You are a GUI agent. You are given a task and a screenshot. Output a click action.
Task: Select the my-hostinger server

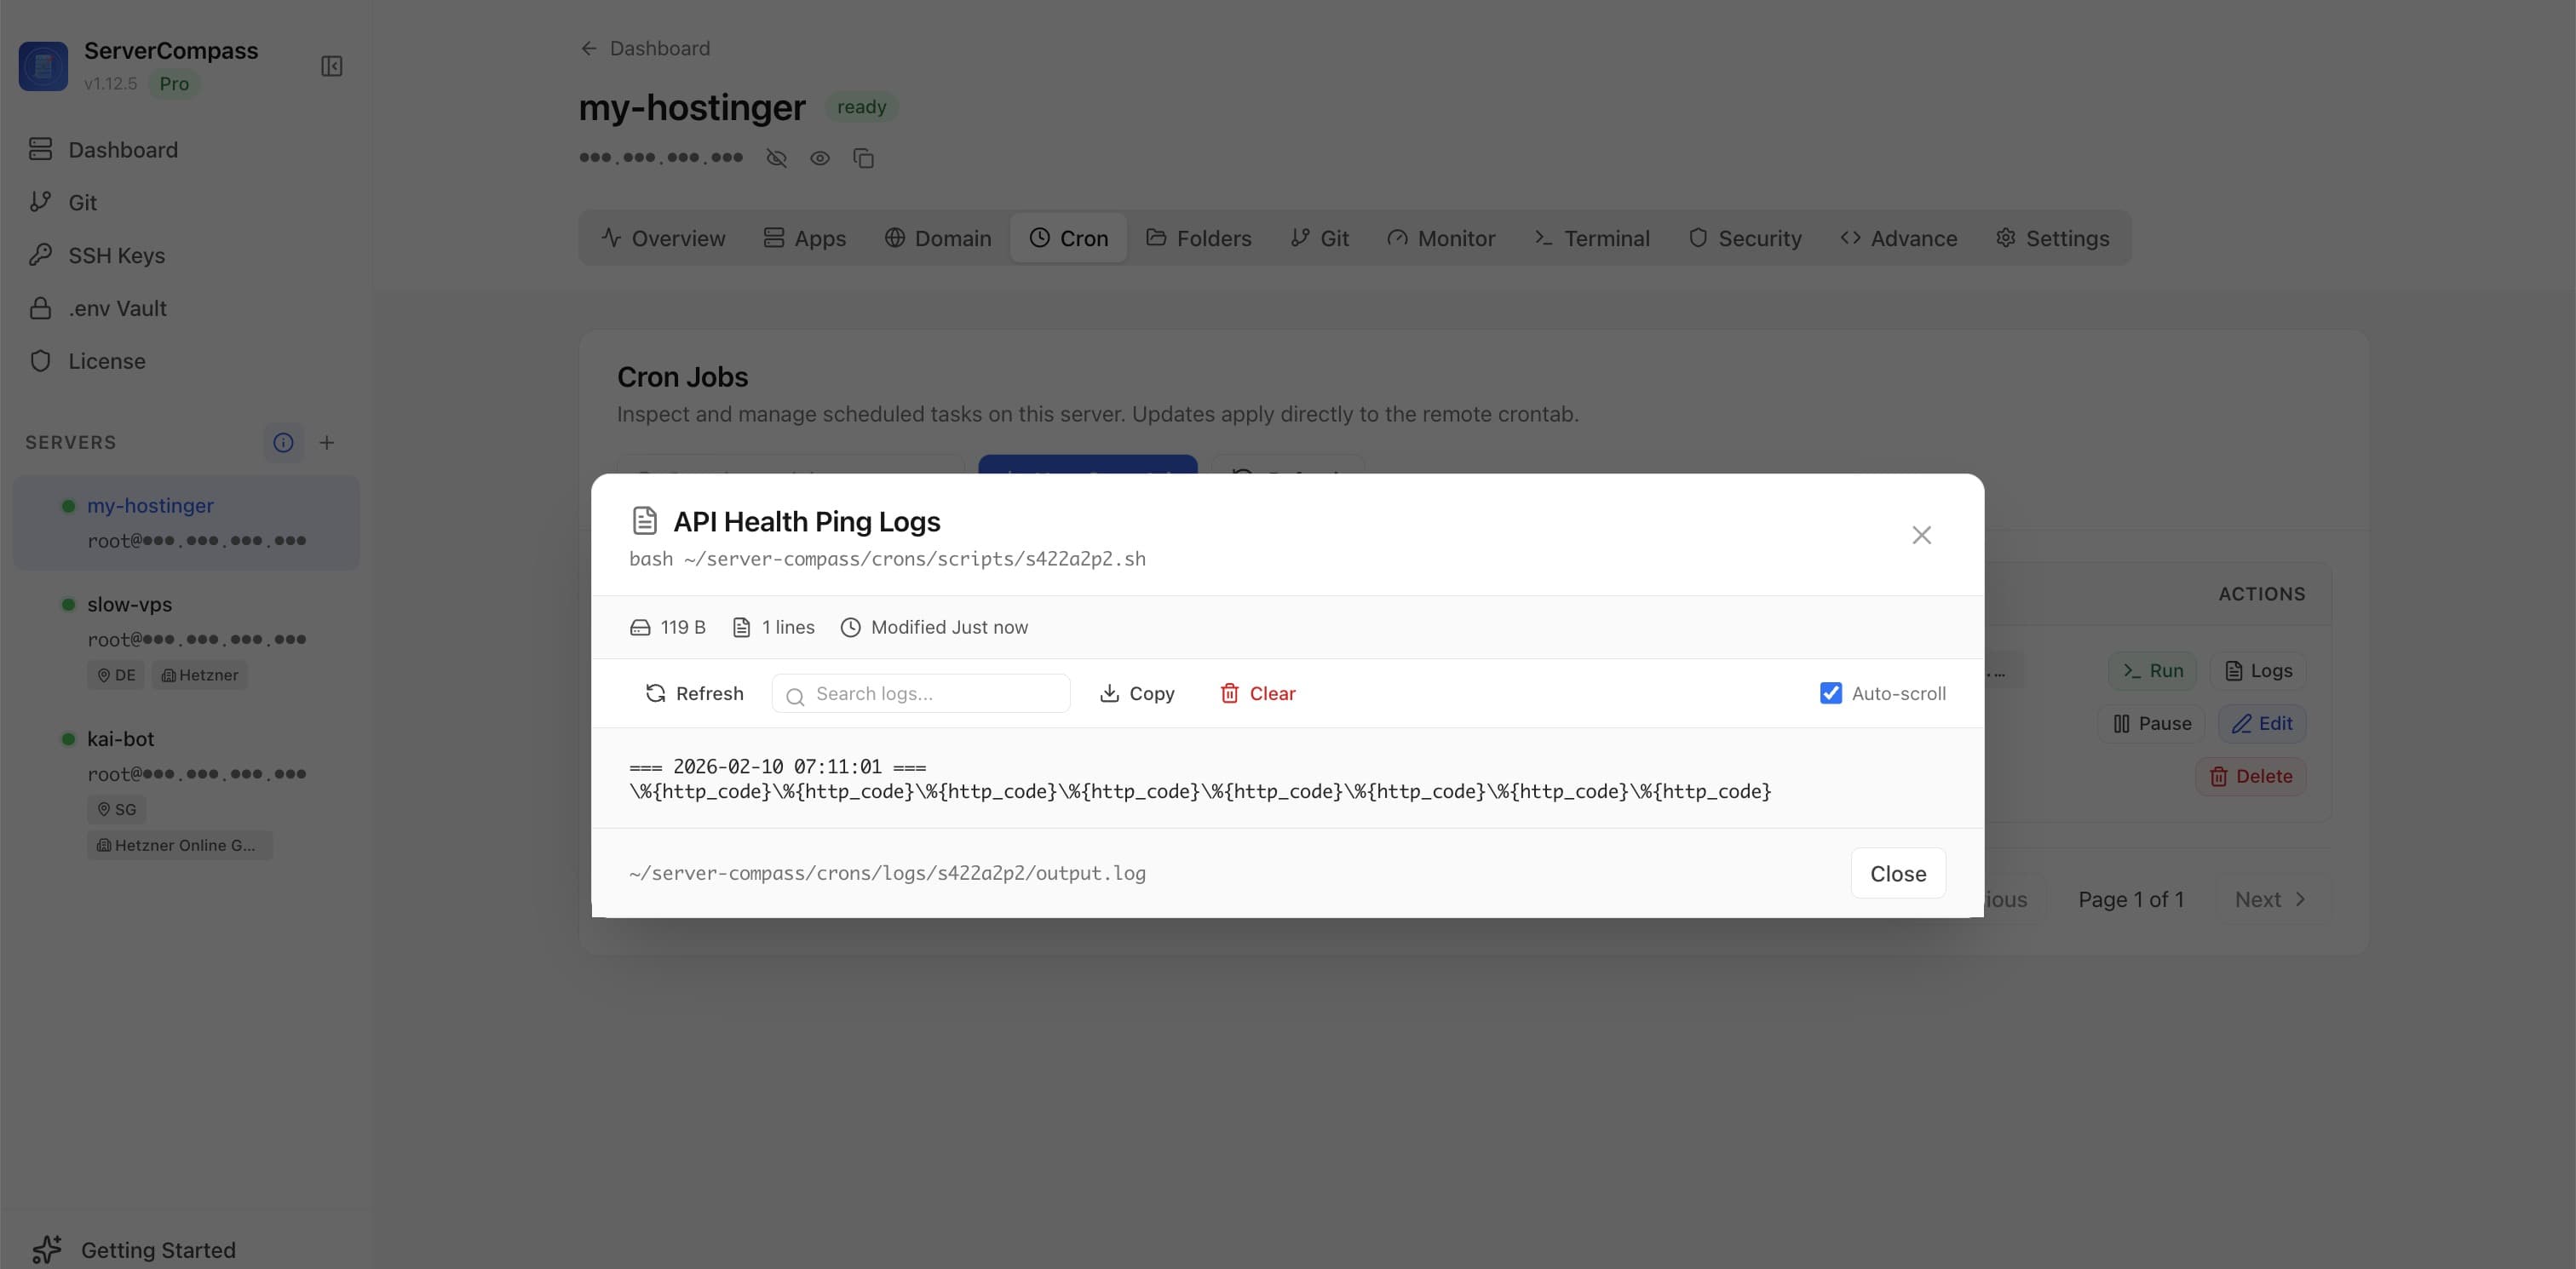pos(186,523)
